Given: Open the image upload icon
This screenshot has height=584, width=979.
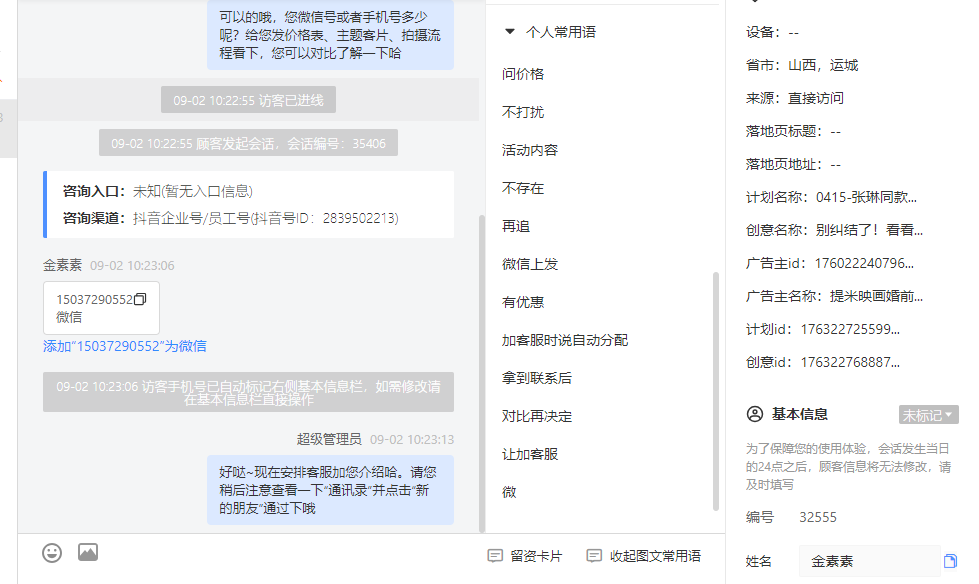Looking at the screenshot, I should click(x=88, y=552).
